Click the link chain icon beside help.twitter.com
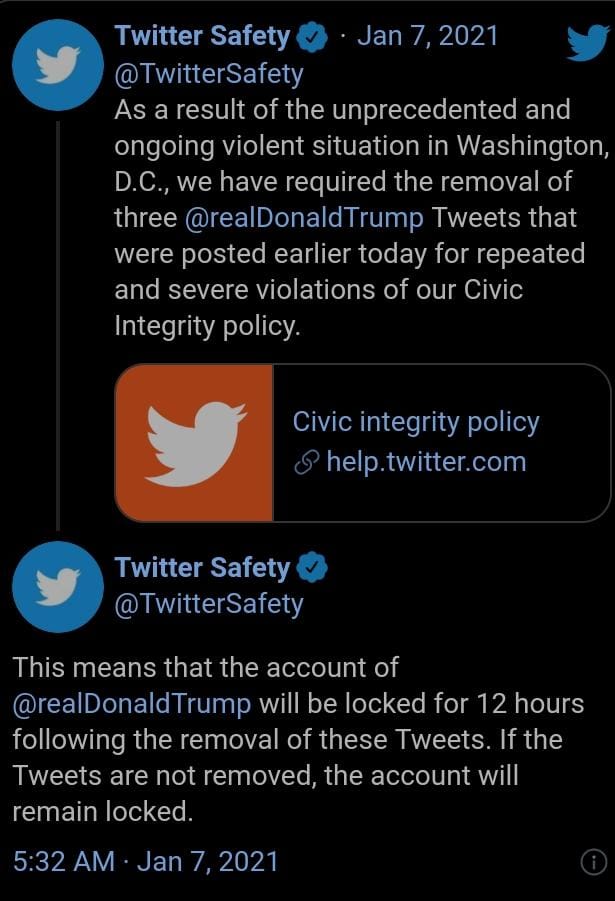The width and height of the screenshot is (615, 901). point(306,463)
